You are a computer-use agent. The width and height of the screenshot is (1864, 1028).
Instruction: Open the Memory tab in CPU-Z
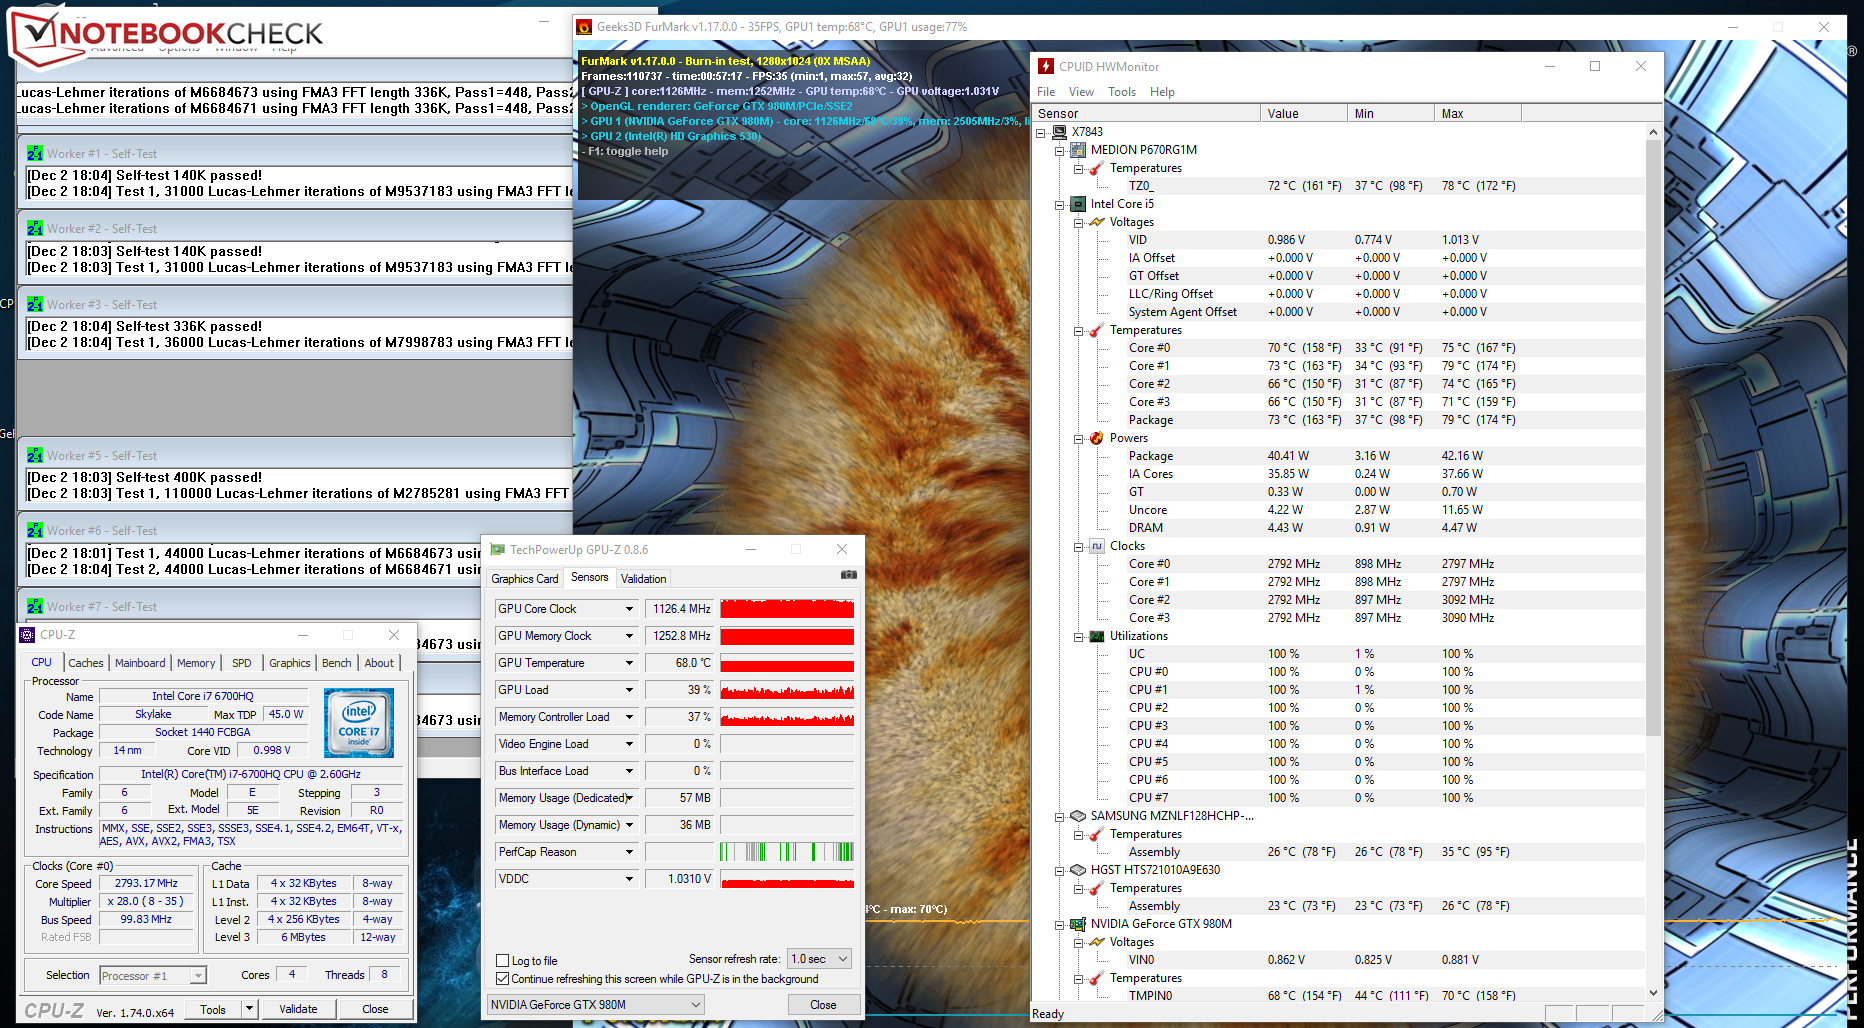click(x=196, y=663)
